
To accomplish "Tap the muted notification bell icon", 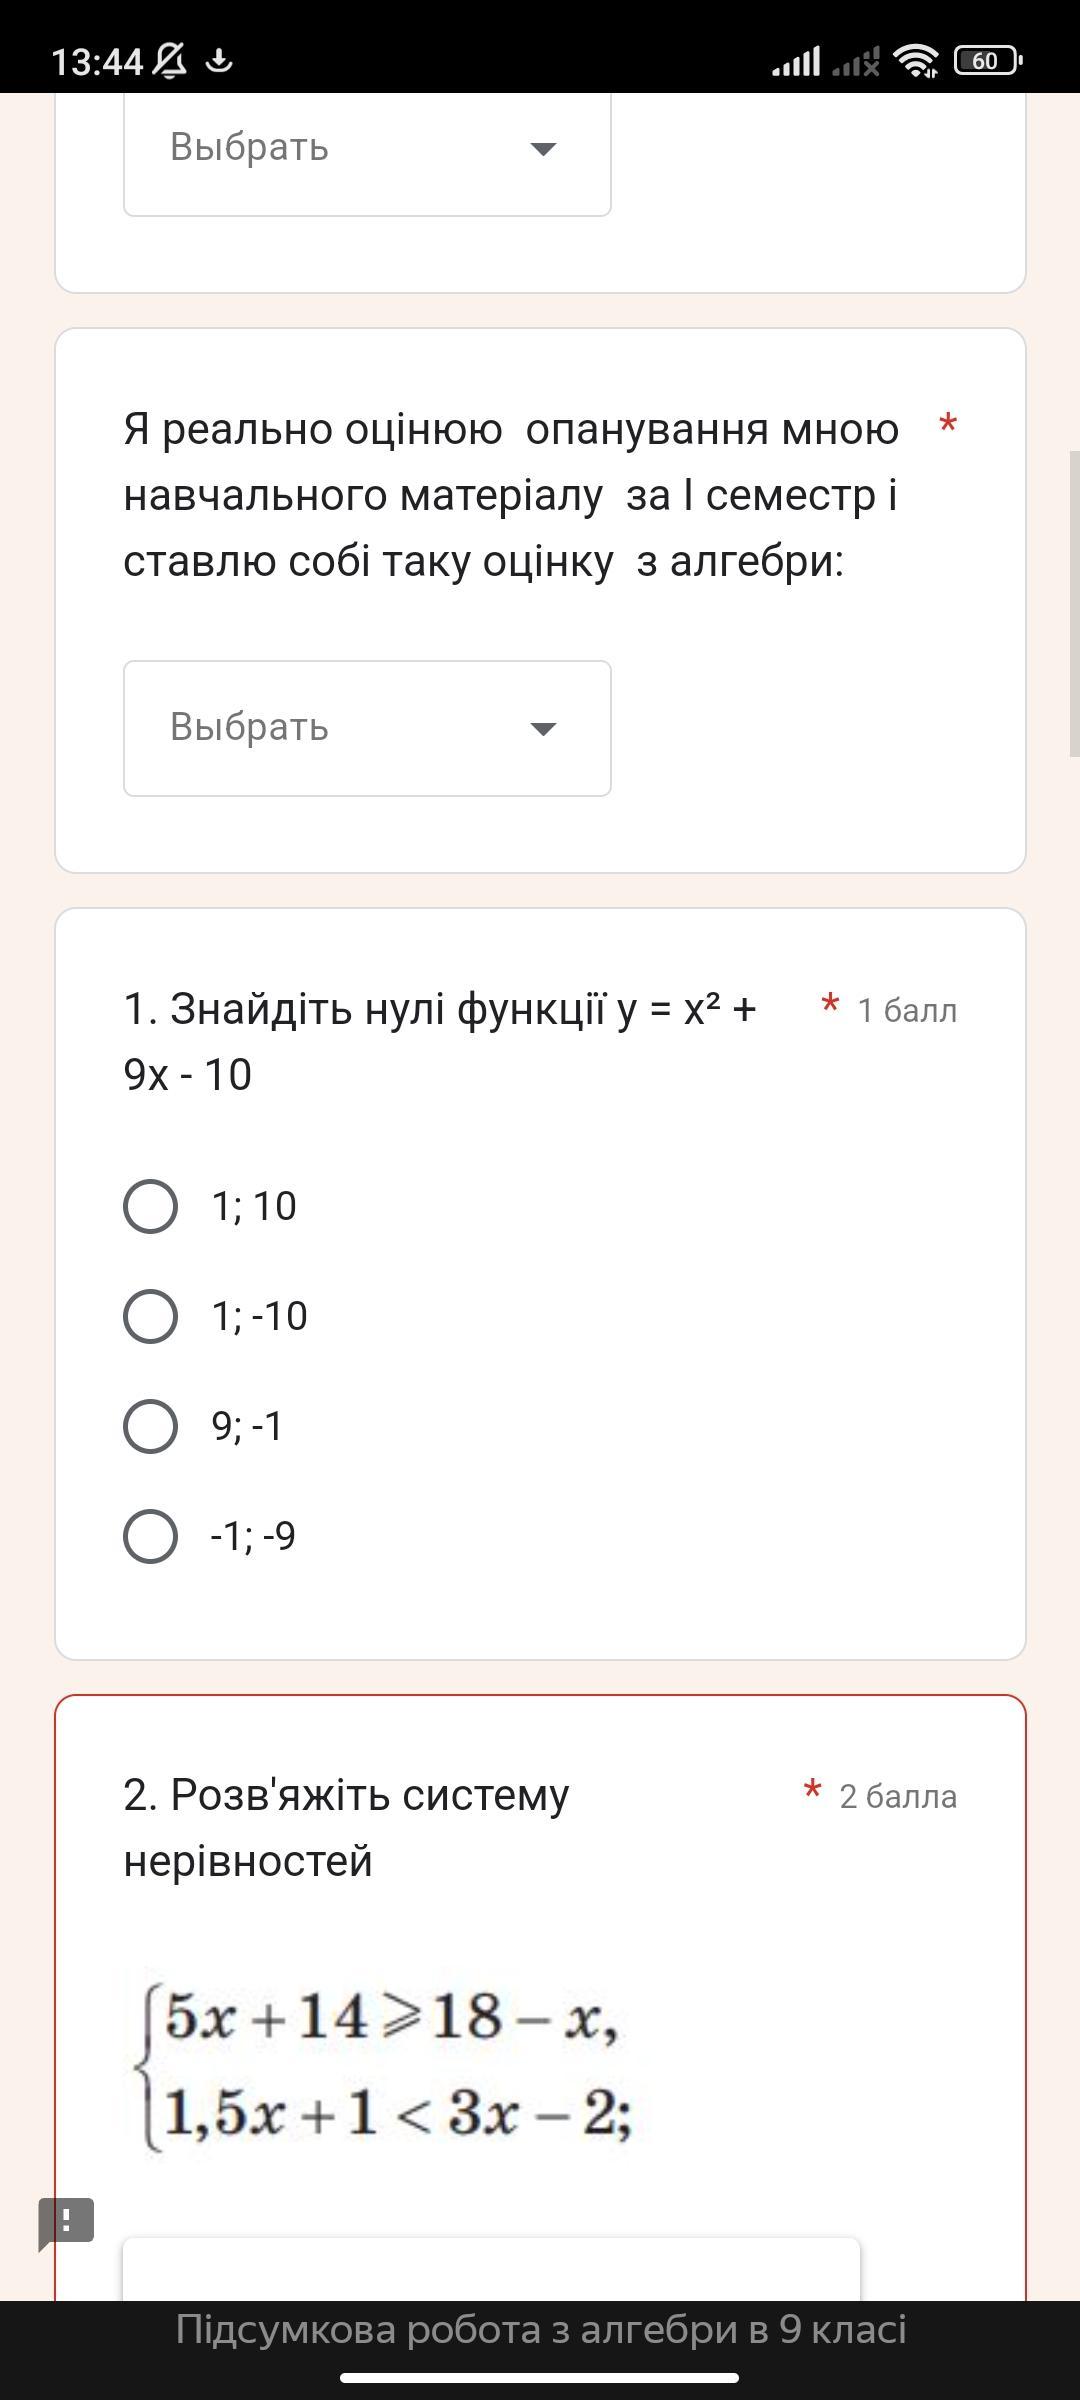I will [170, 61].
